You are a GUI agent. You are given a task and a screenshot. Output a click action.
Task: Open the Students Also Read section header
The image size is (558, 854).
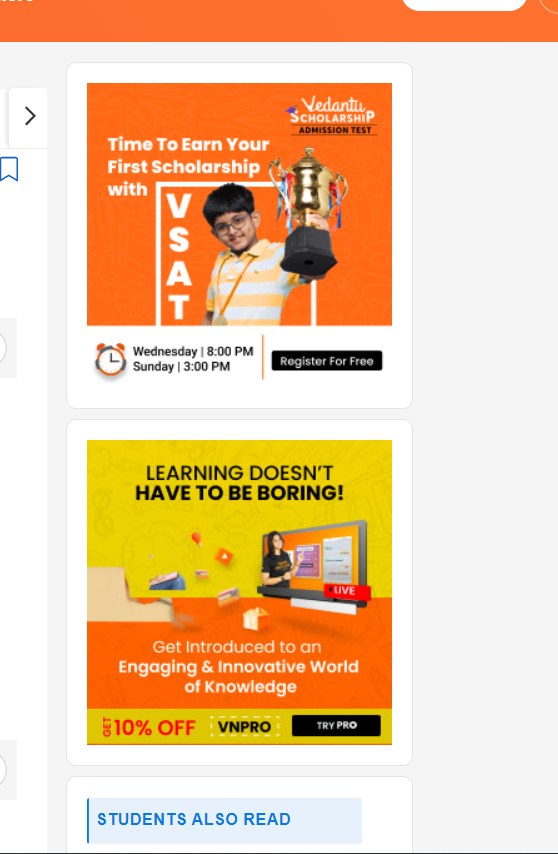224,820
